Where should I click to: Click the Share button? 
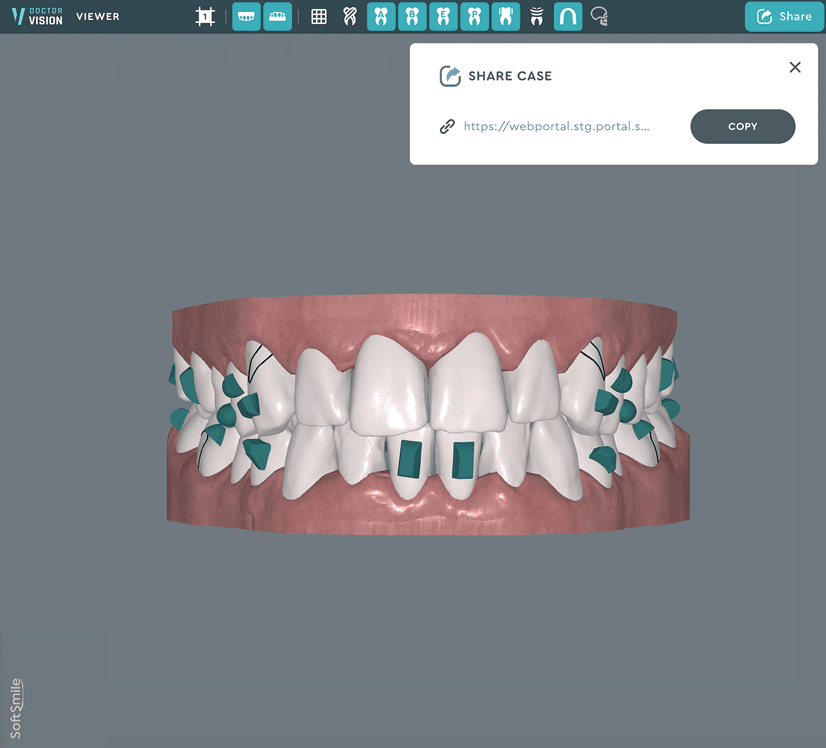point(784,16)
